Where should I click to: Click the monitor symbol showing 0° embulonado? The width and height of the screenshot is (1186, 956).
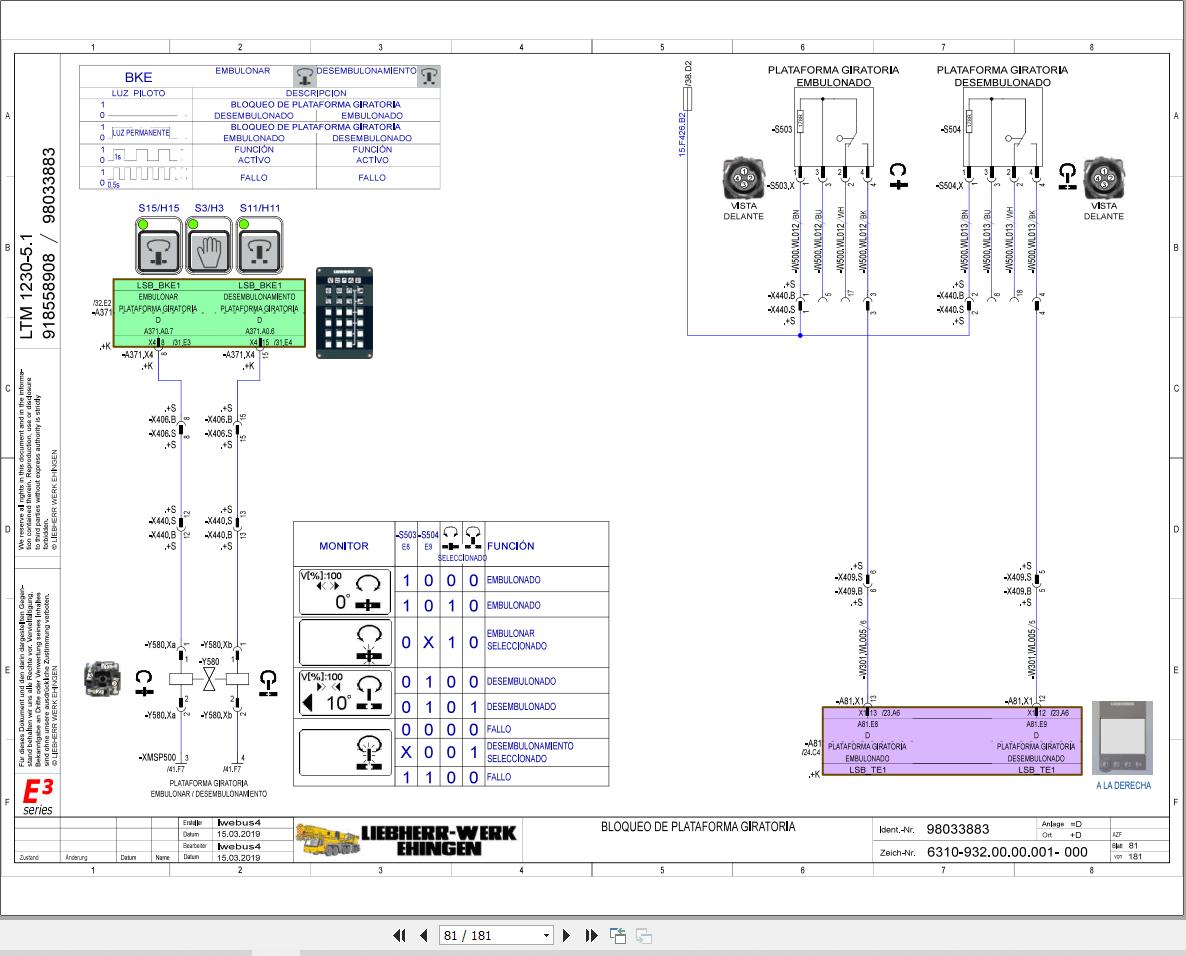(x=345, y=591)
